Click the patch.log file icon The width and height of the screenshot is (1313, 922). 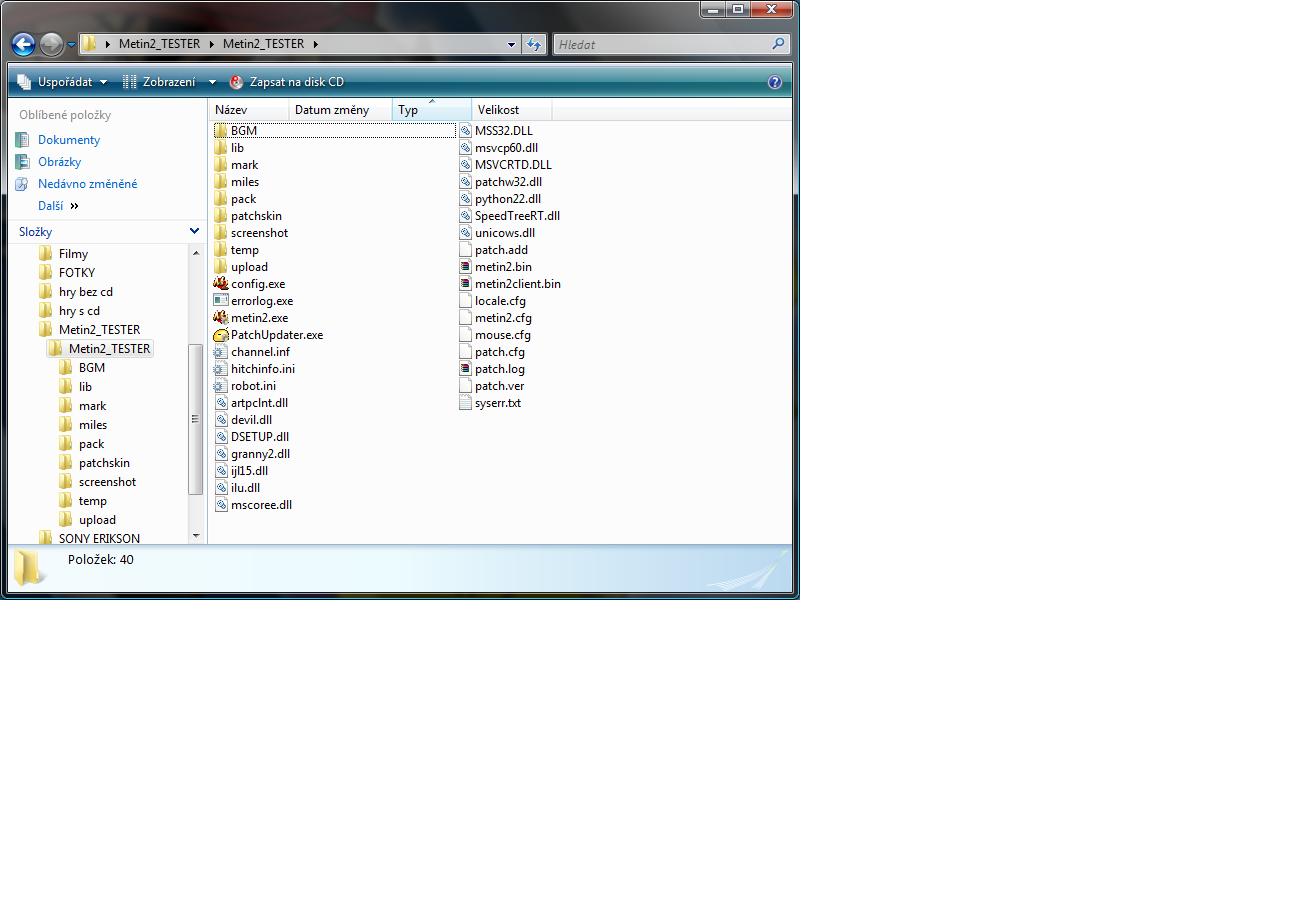(465, 369)
